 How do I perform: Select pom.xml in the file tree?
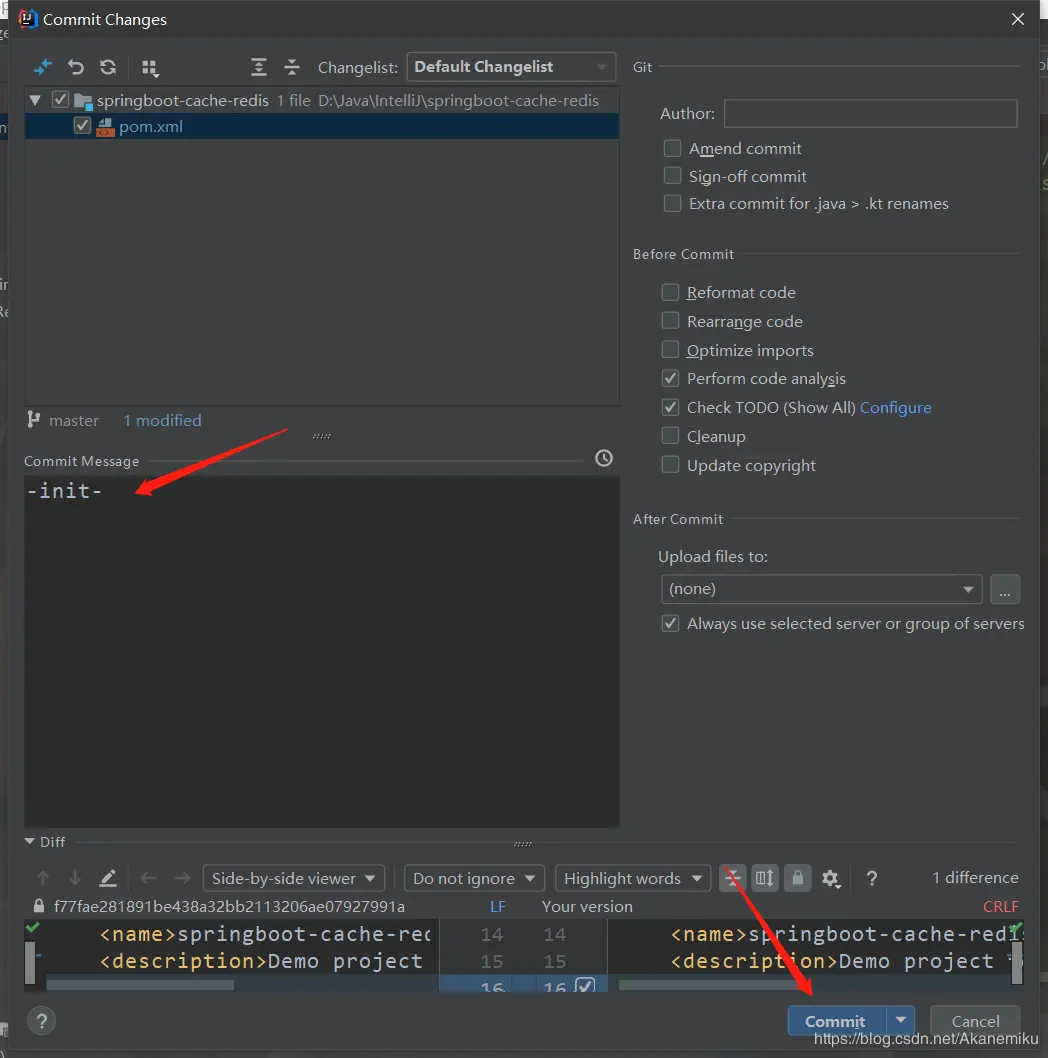pyautogui.click(x=150, y=127)
